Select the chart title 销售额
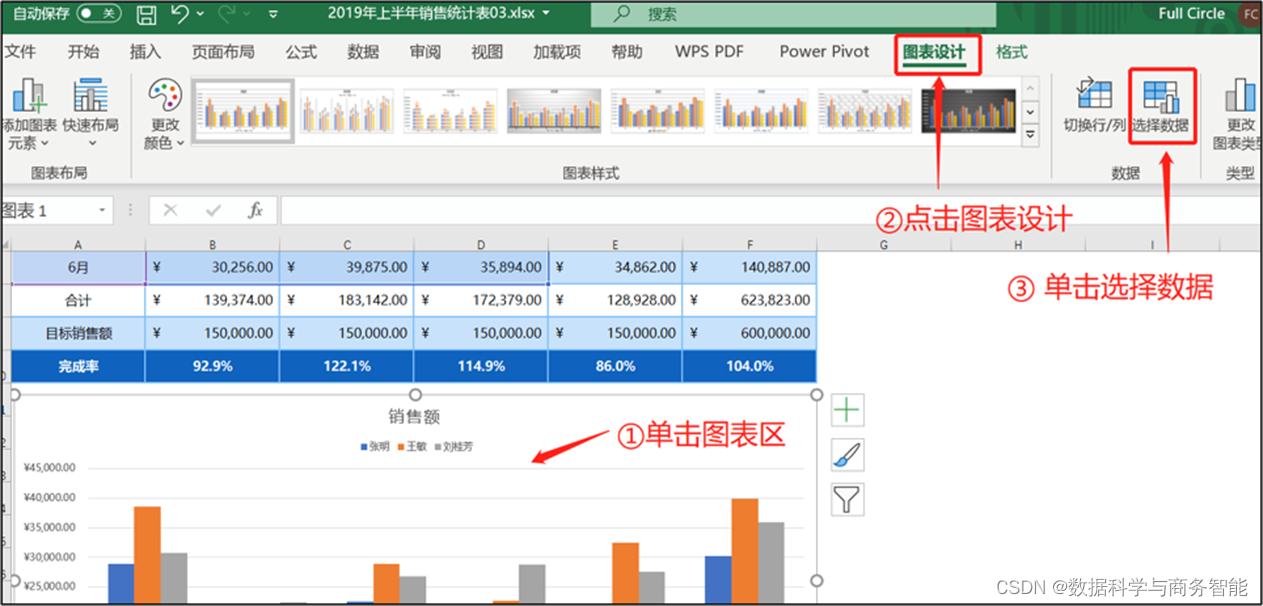The height and width of the screenshot is (606, 1263). 414,417
